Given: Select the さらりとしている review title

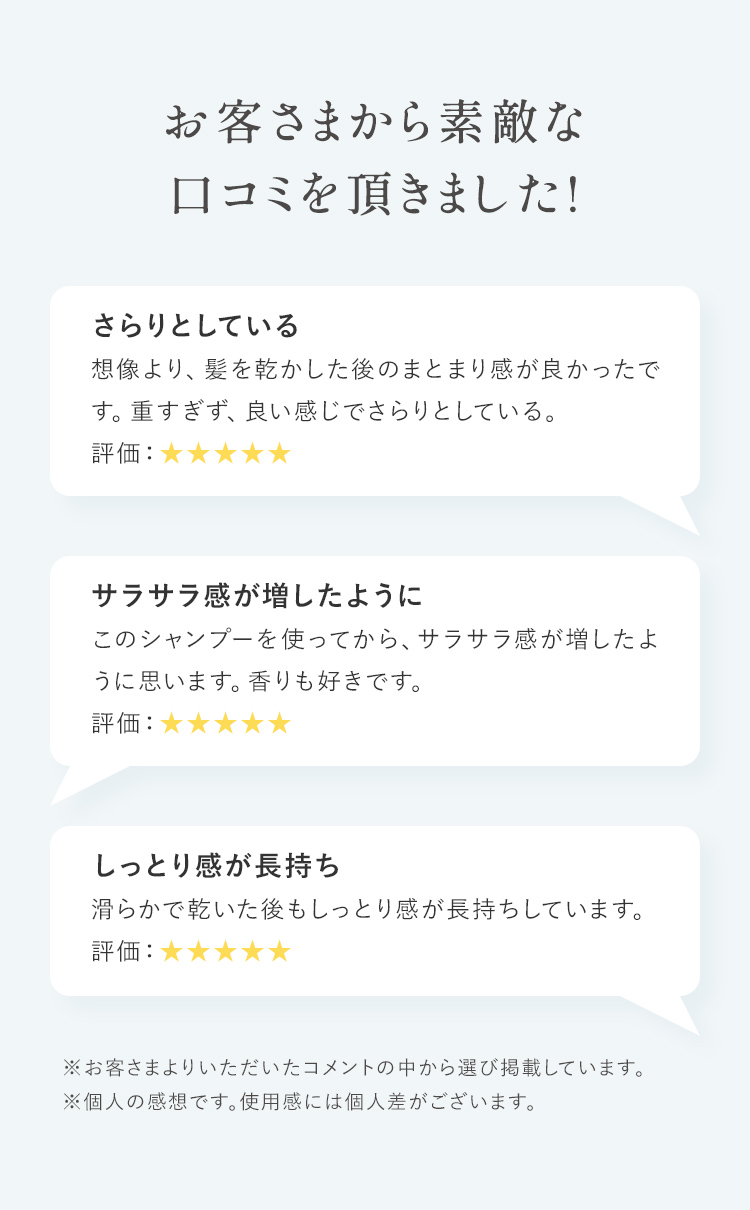Looking at the screenshot, I should [196, 326].
